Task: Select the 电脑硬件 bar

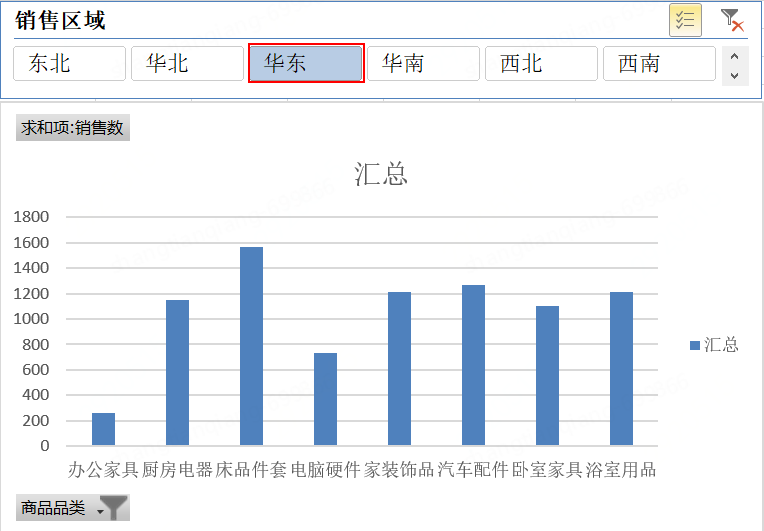Action: tap(325, 399)
